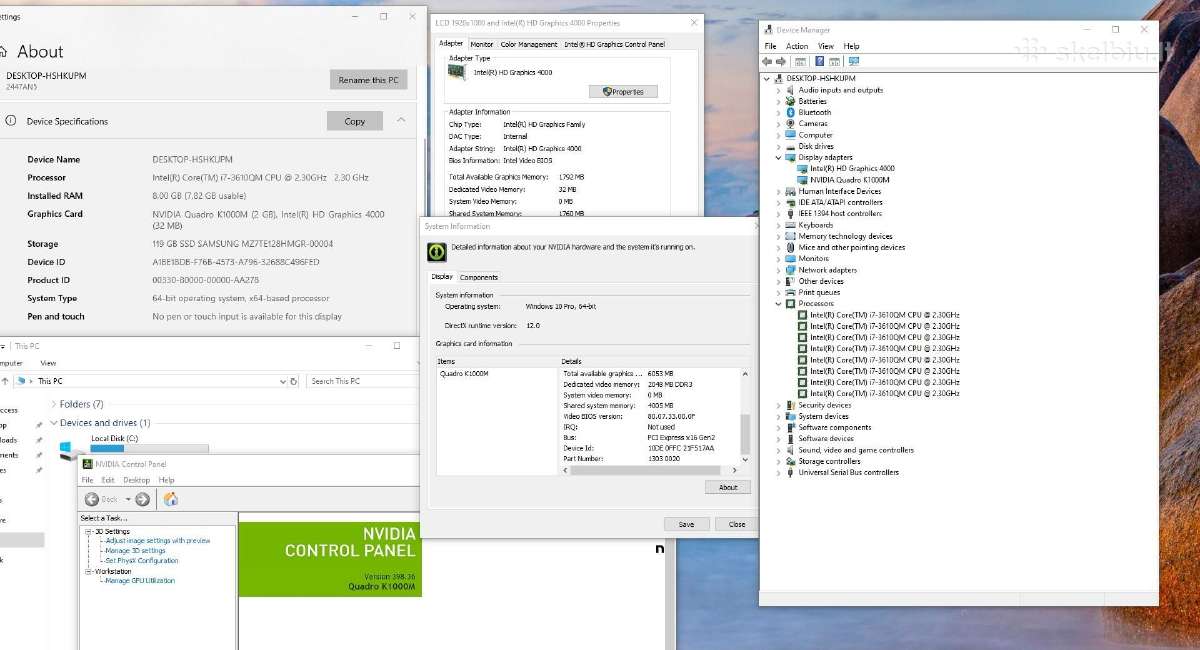Open the Action menu in Device Manager
The height and width of the screenshot is (650, 1200).
[797, 46]
